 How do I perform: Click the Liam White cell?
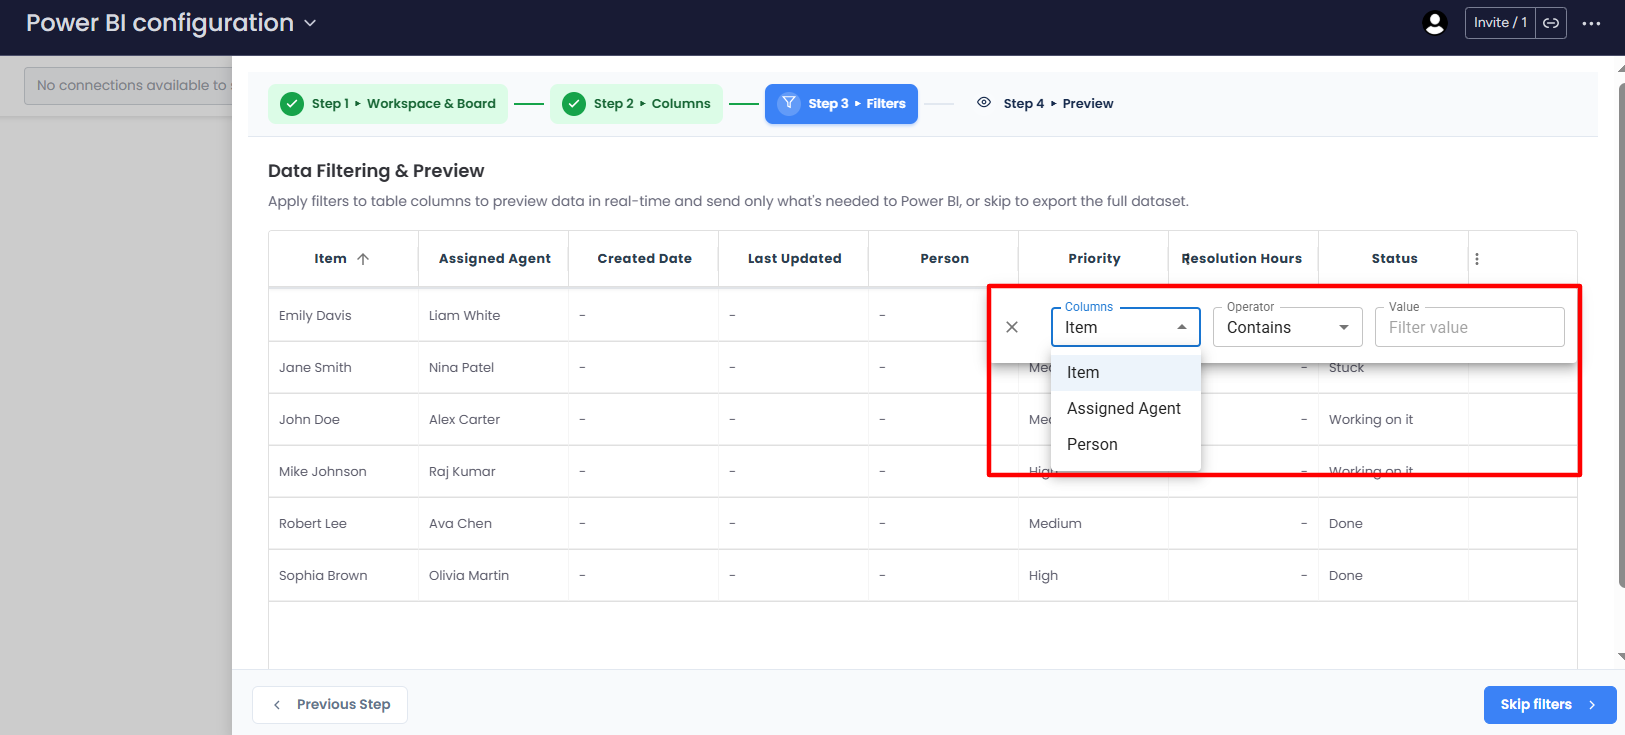494,316
